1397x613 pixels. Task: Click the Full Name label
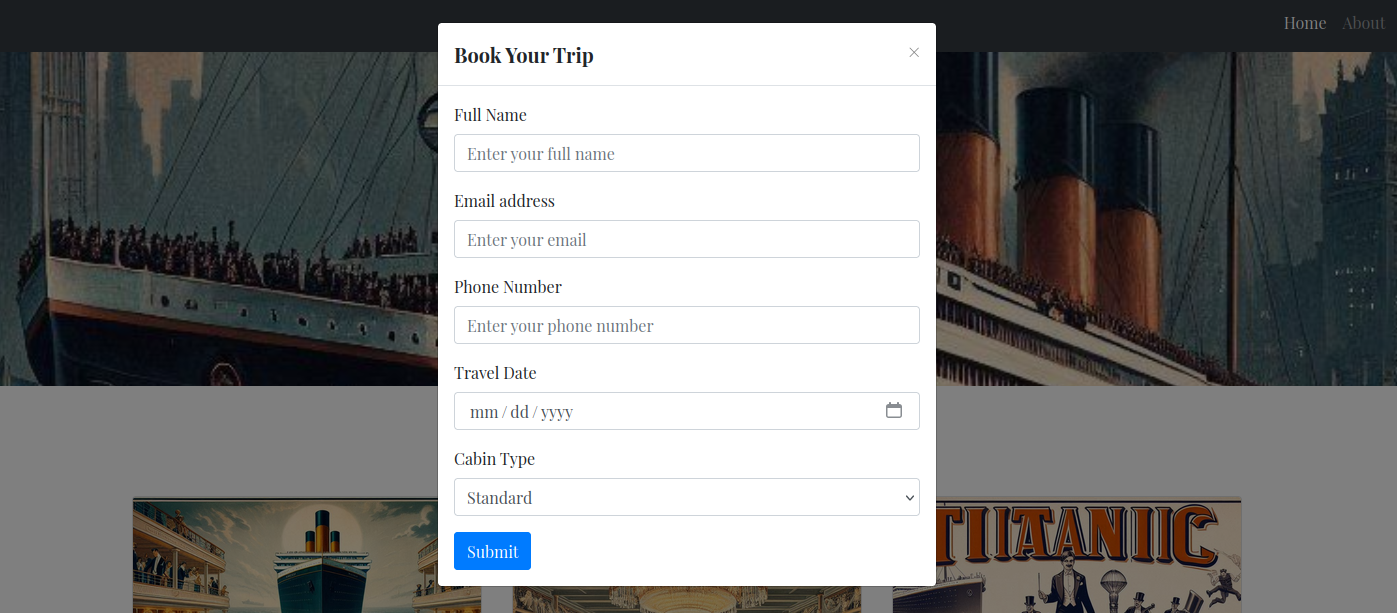pyautogui.click(x=490, y=115)
